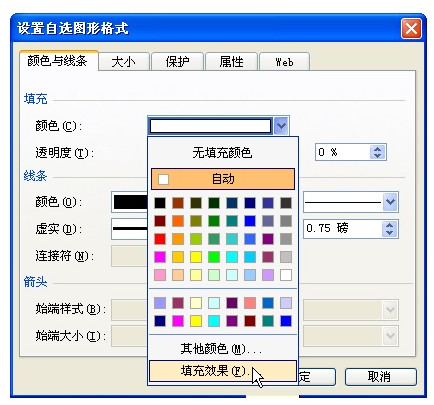The image size is (434, 405).
Task: Open the line style dropdown arrow
Action: click(x=390, y=202)
